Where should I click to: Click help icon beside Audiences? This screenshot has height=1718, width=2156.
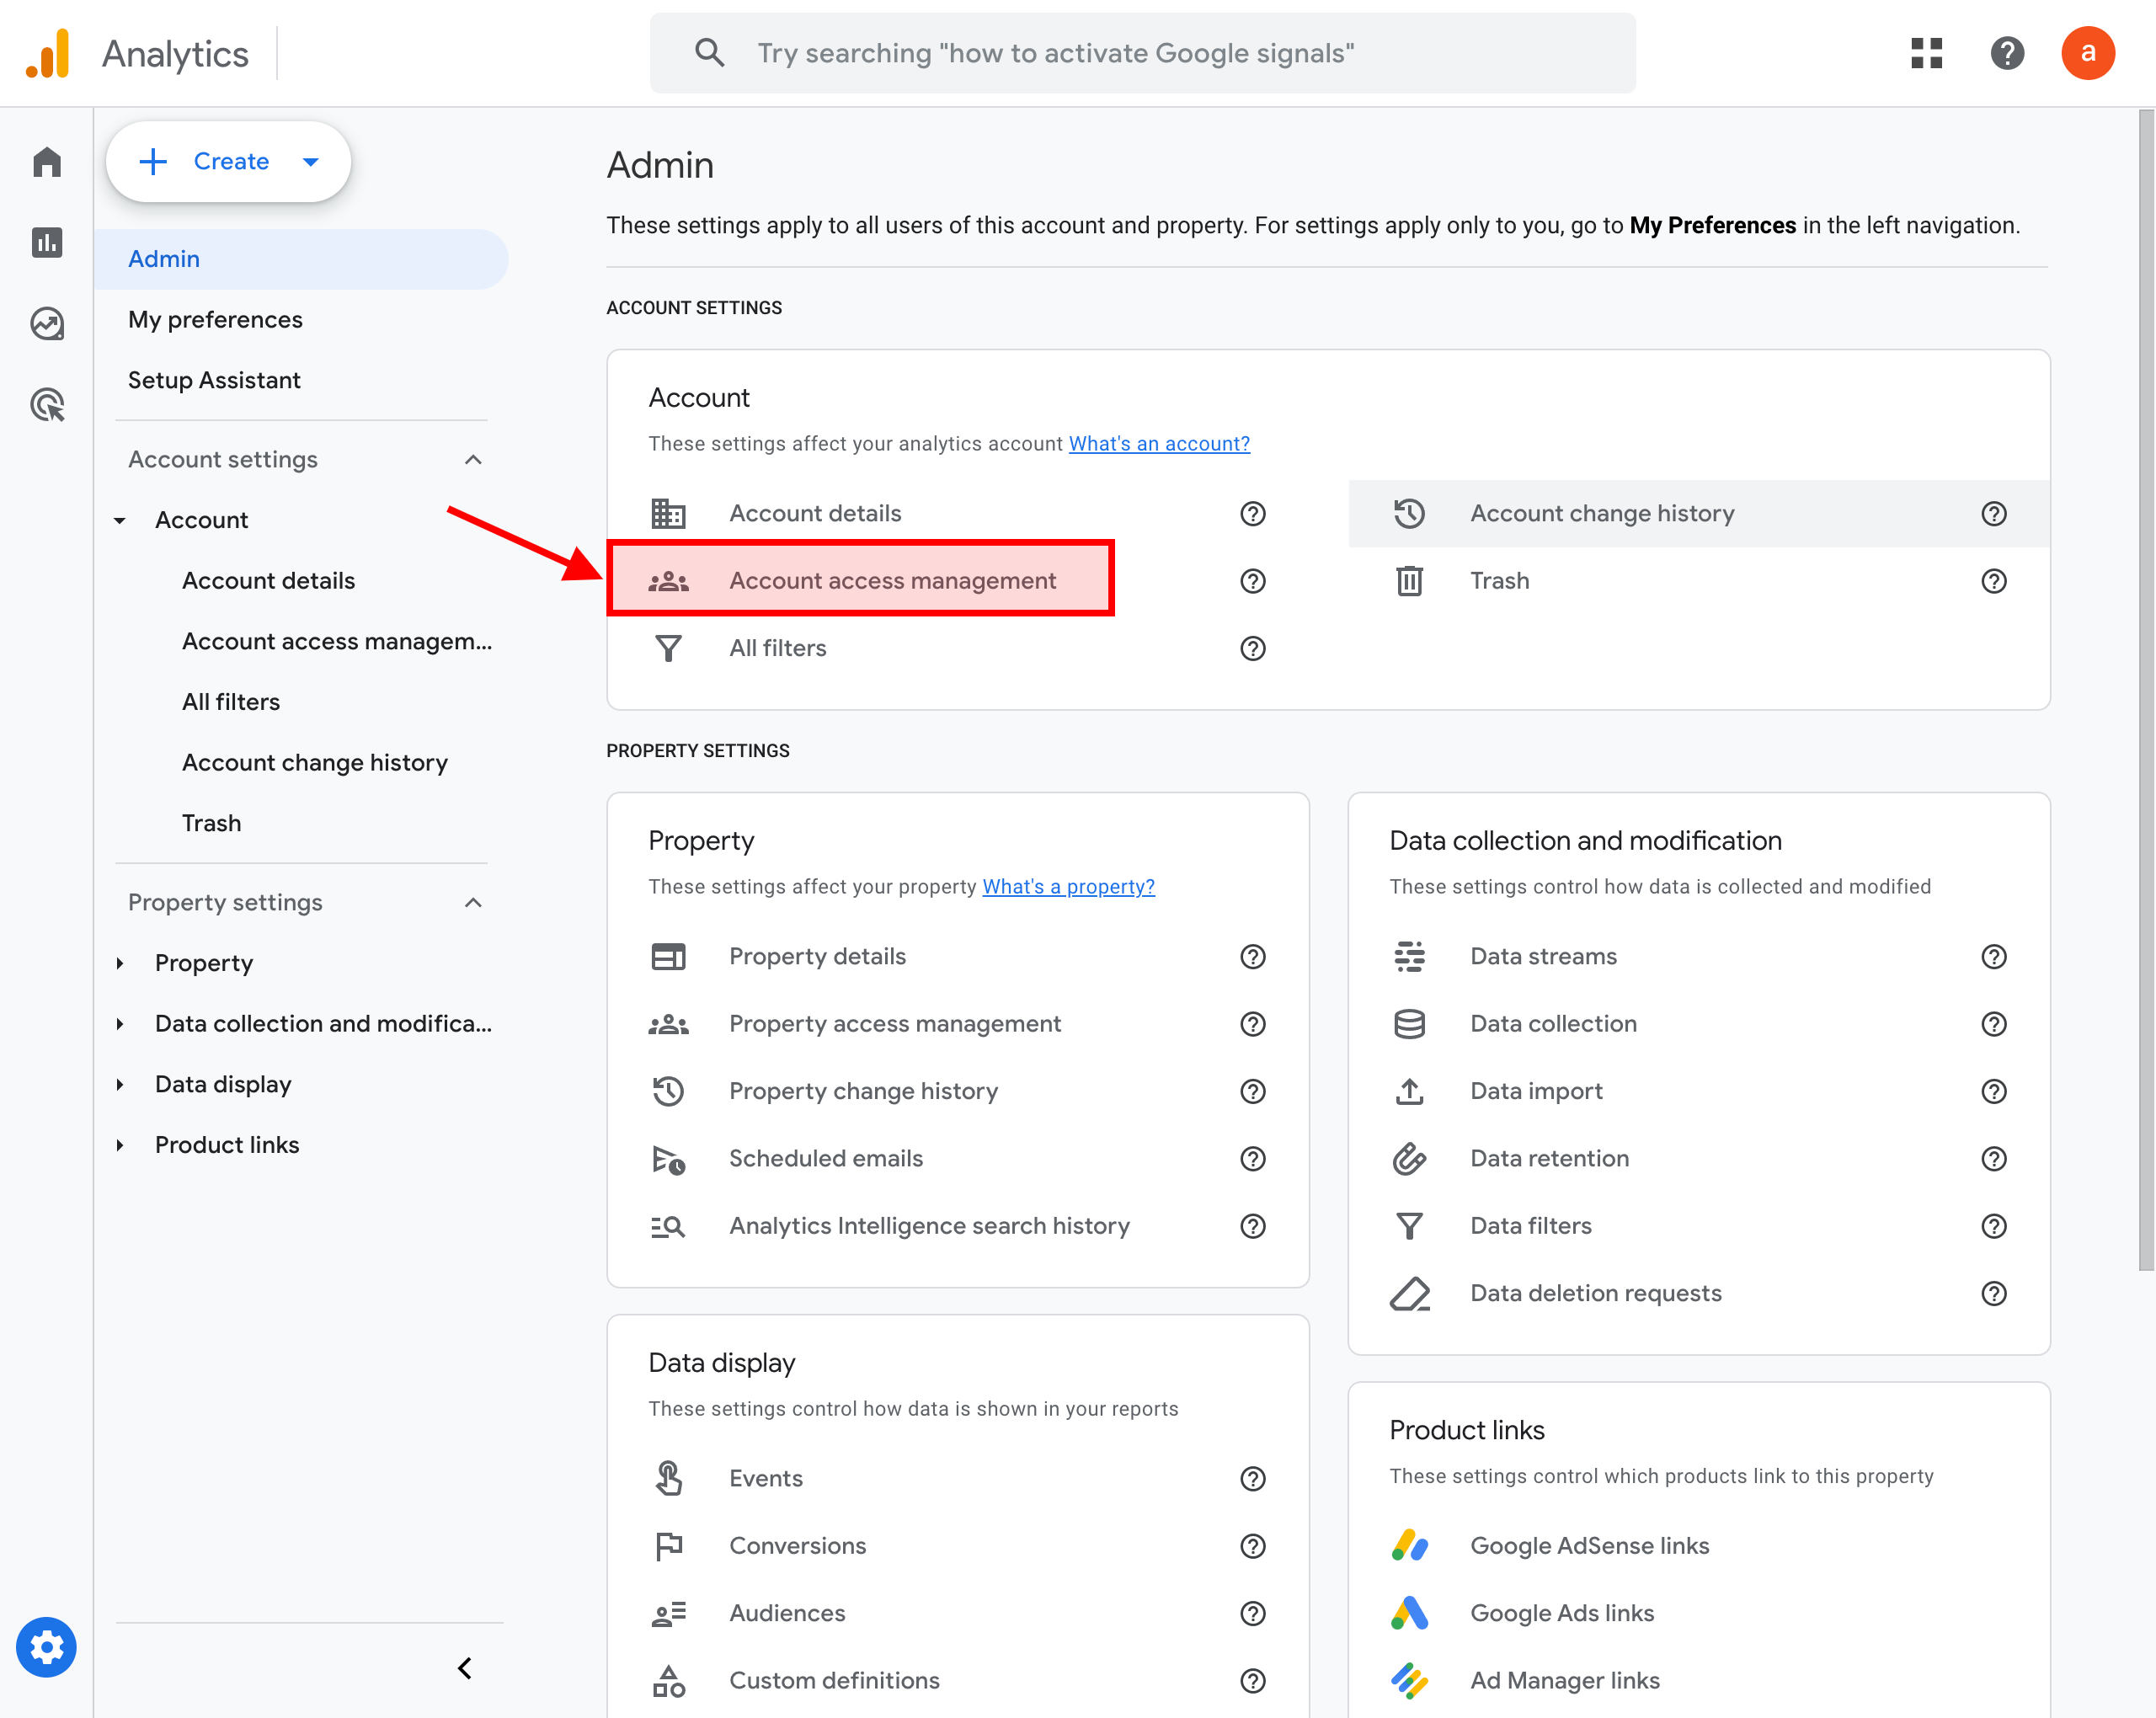pyautogui.click(x=1253, y=1613)
